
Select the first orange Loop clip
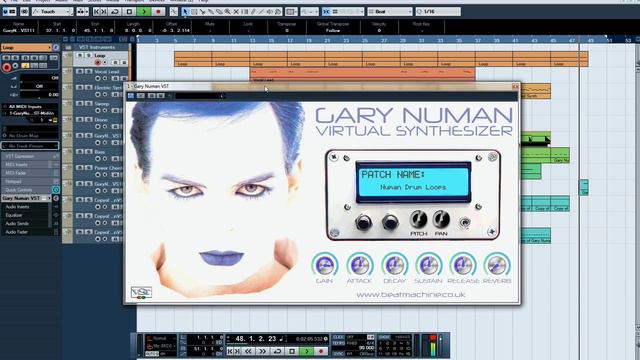tap(193, 59)
